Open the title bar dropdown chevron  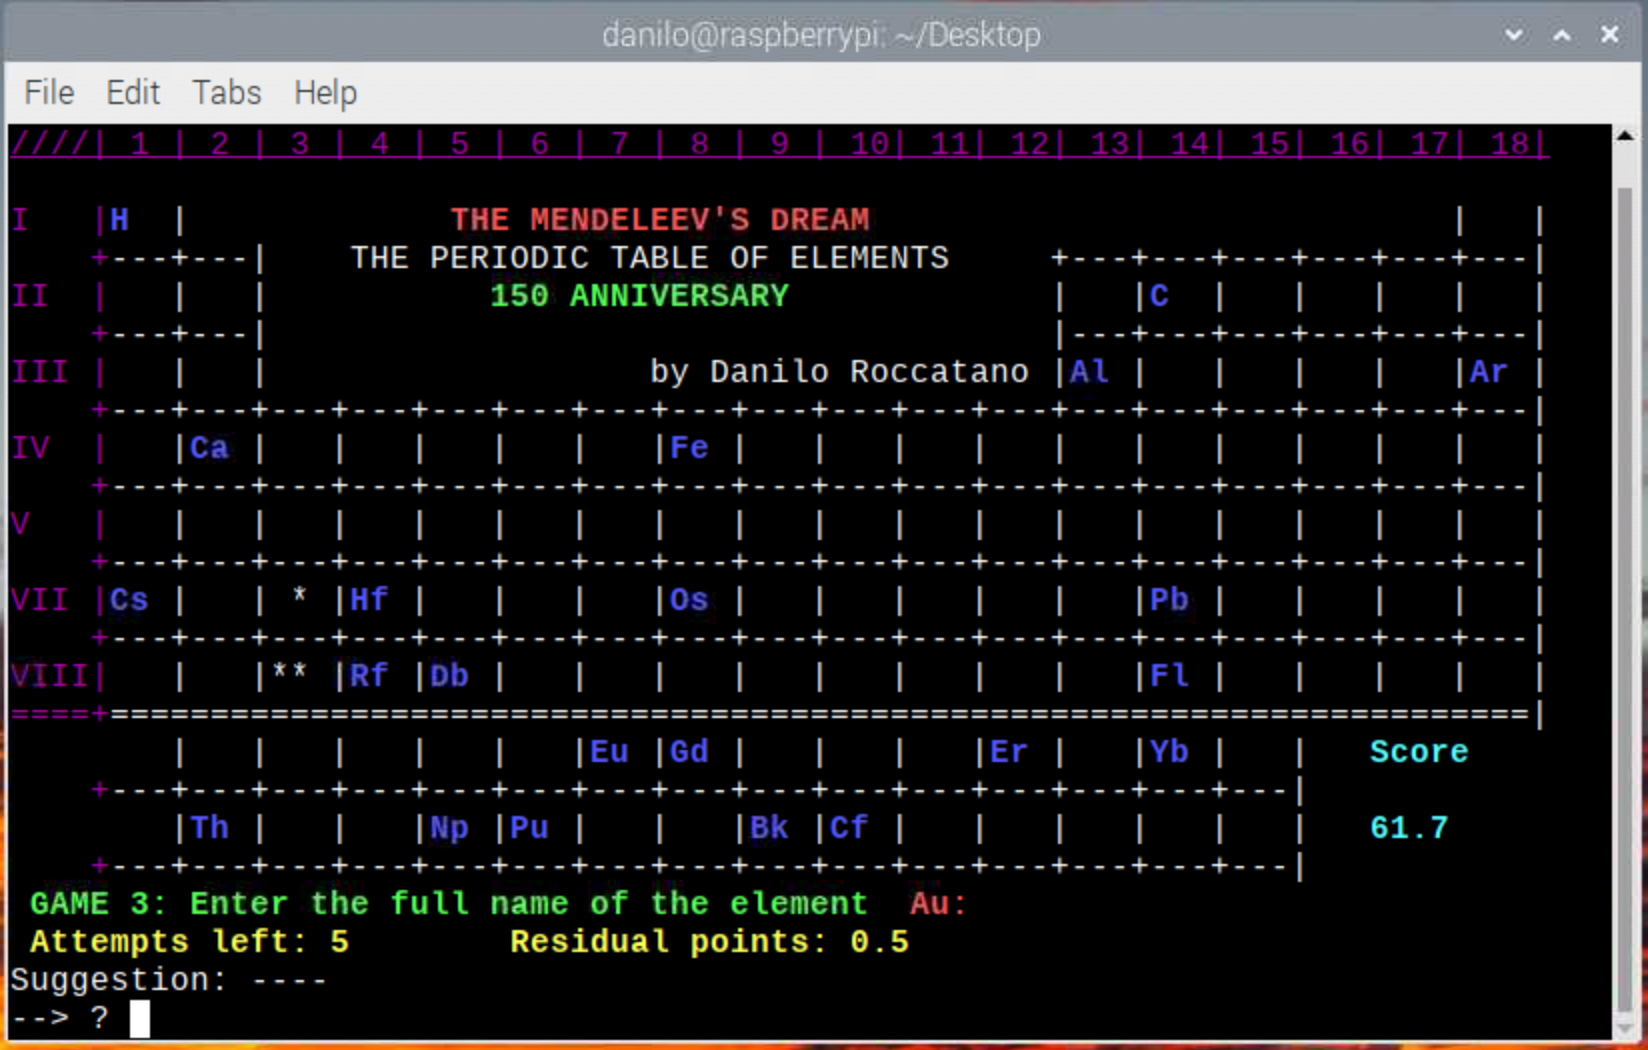click(x=1513, y=34)
